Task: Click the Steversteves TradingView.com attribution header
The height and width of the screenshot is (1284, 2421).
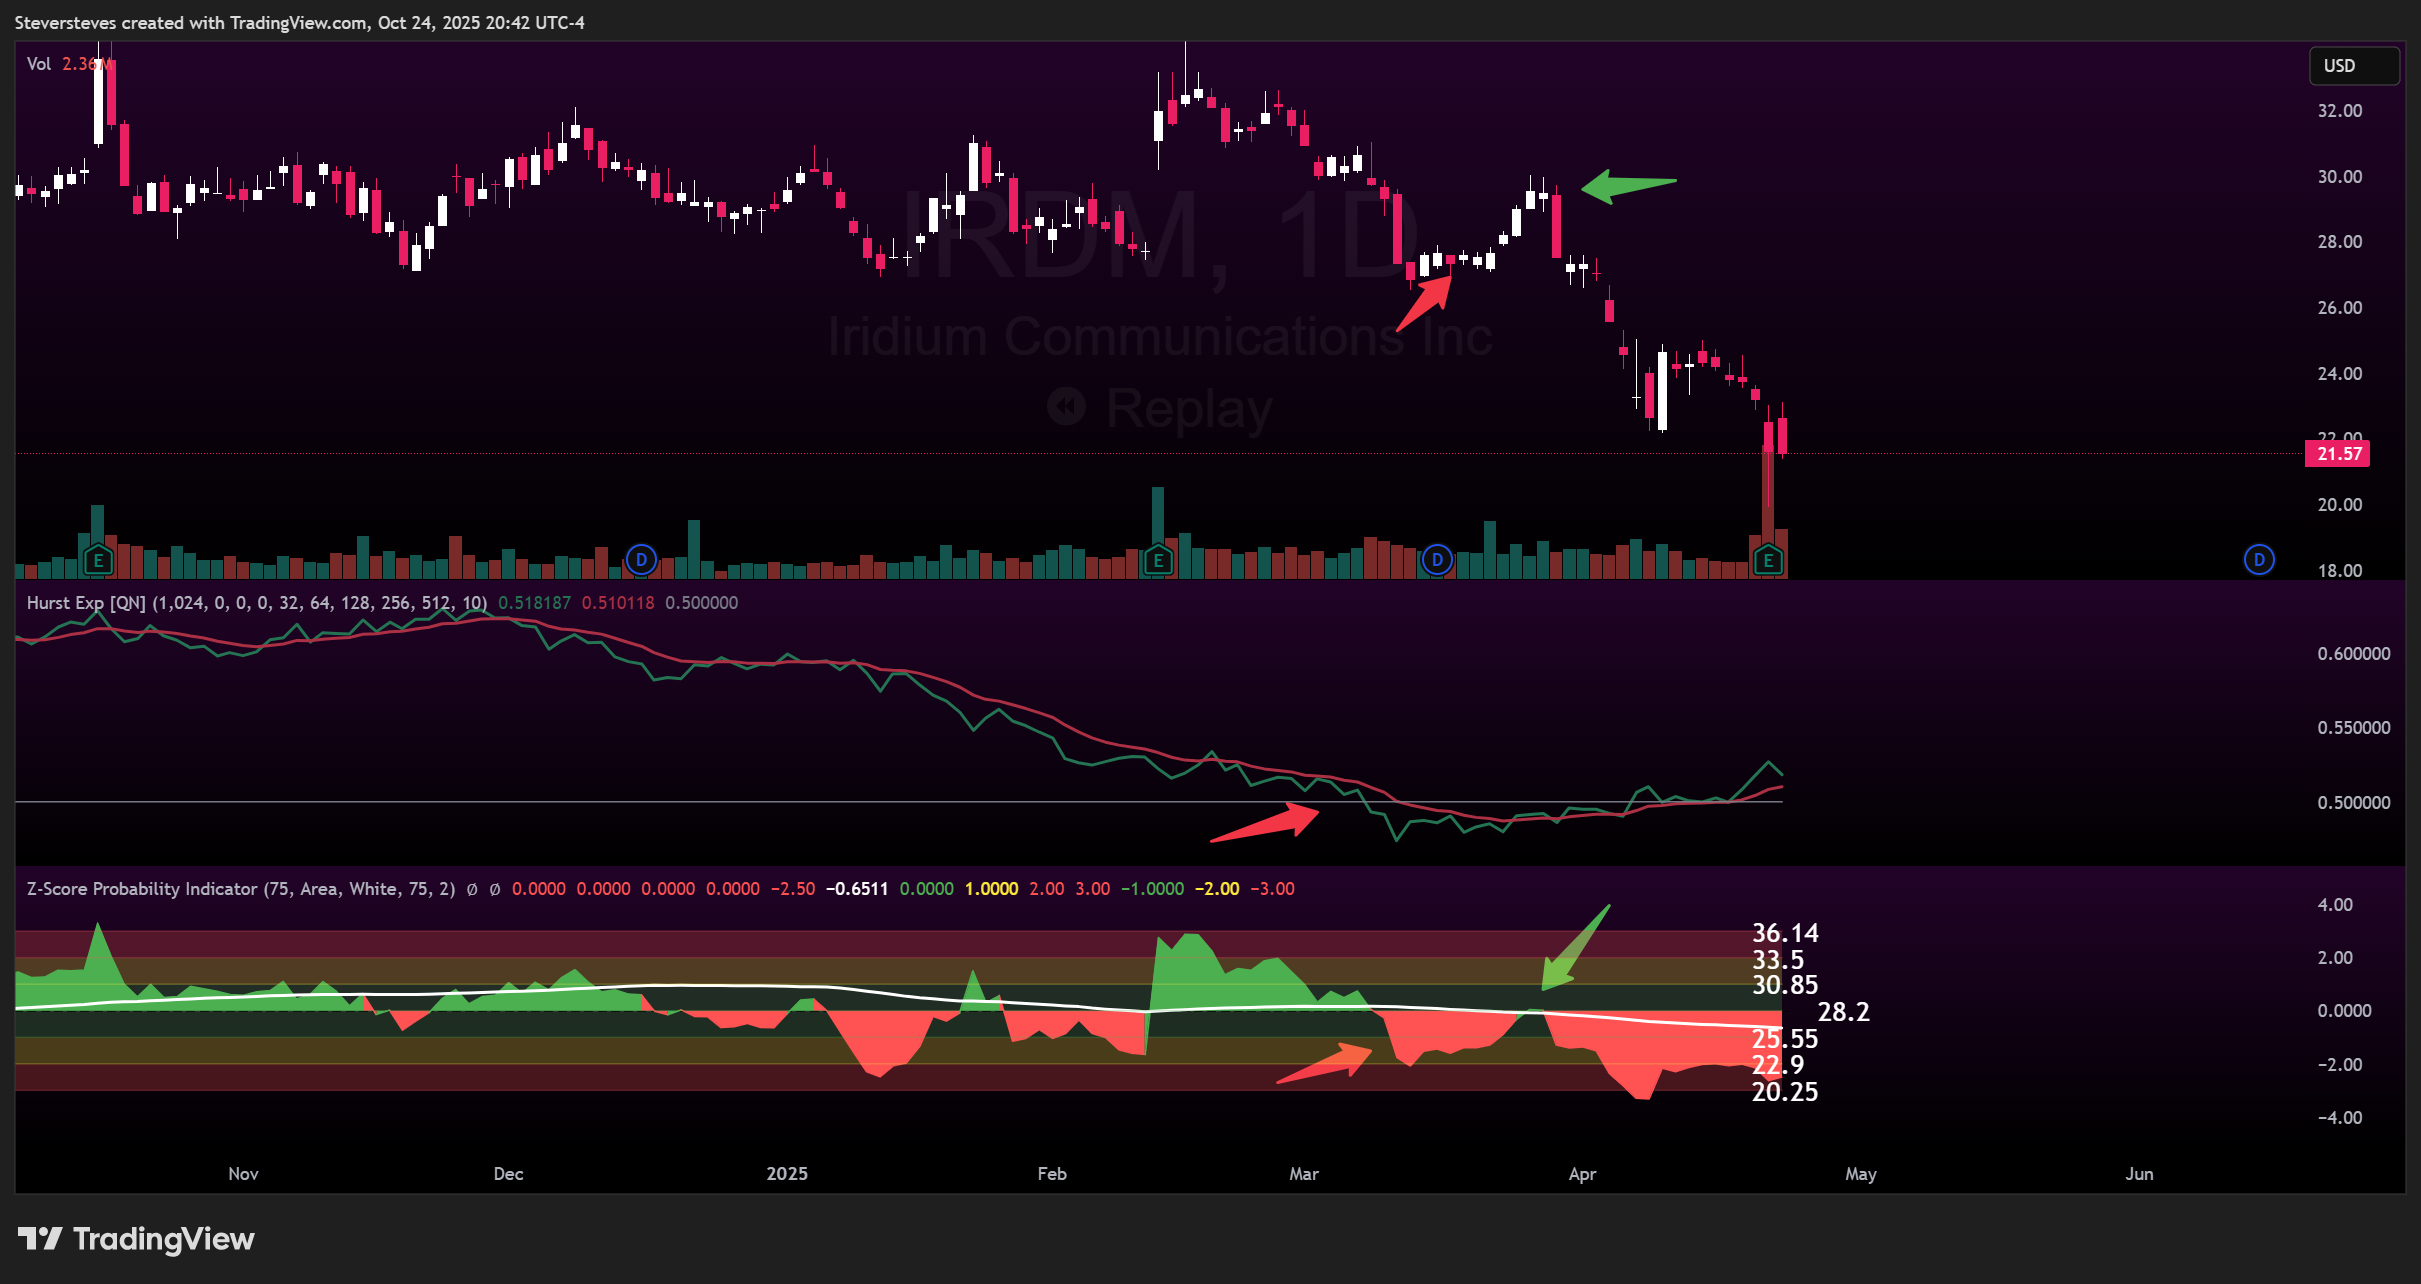Action: click(x=300, y=23)
